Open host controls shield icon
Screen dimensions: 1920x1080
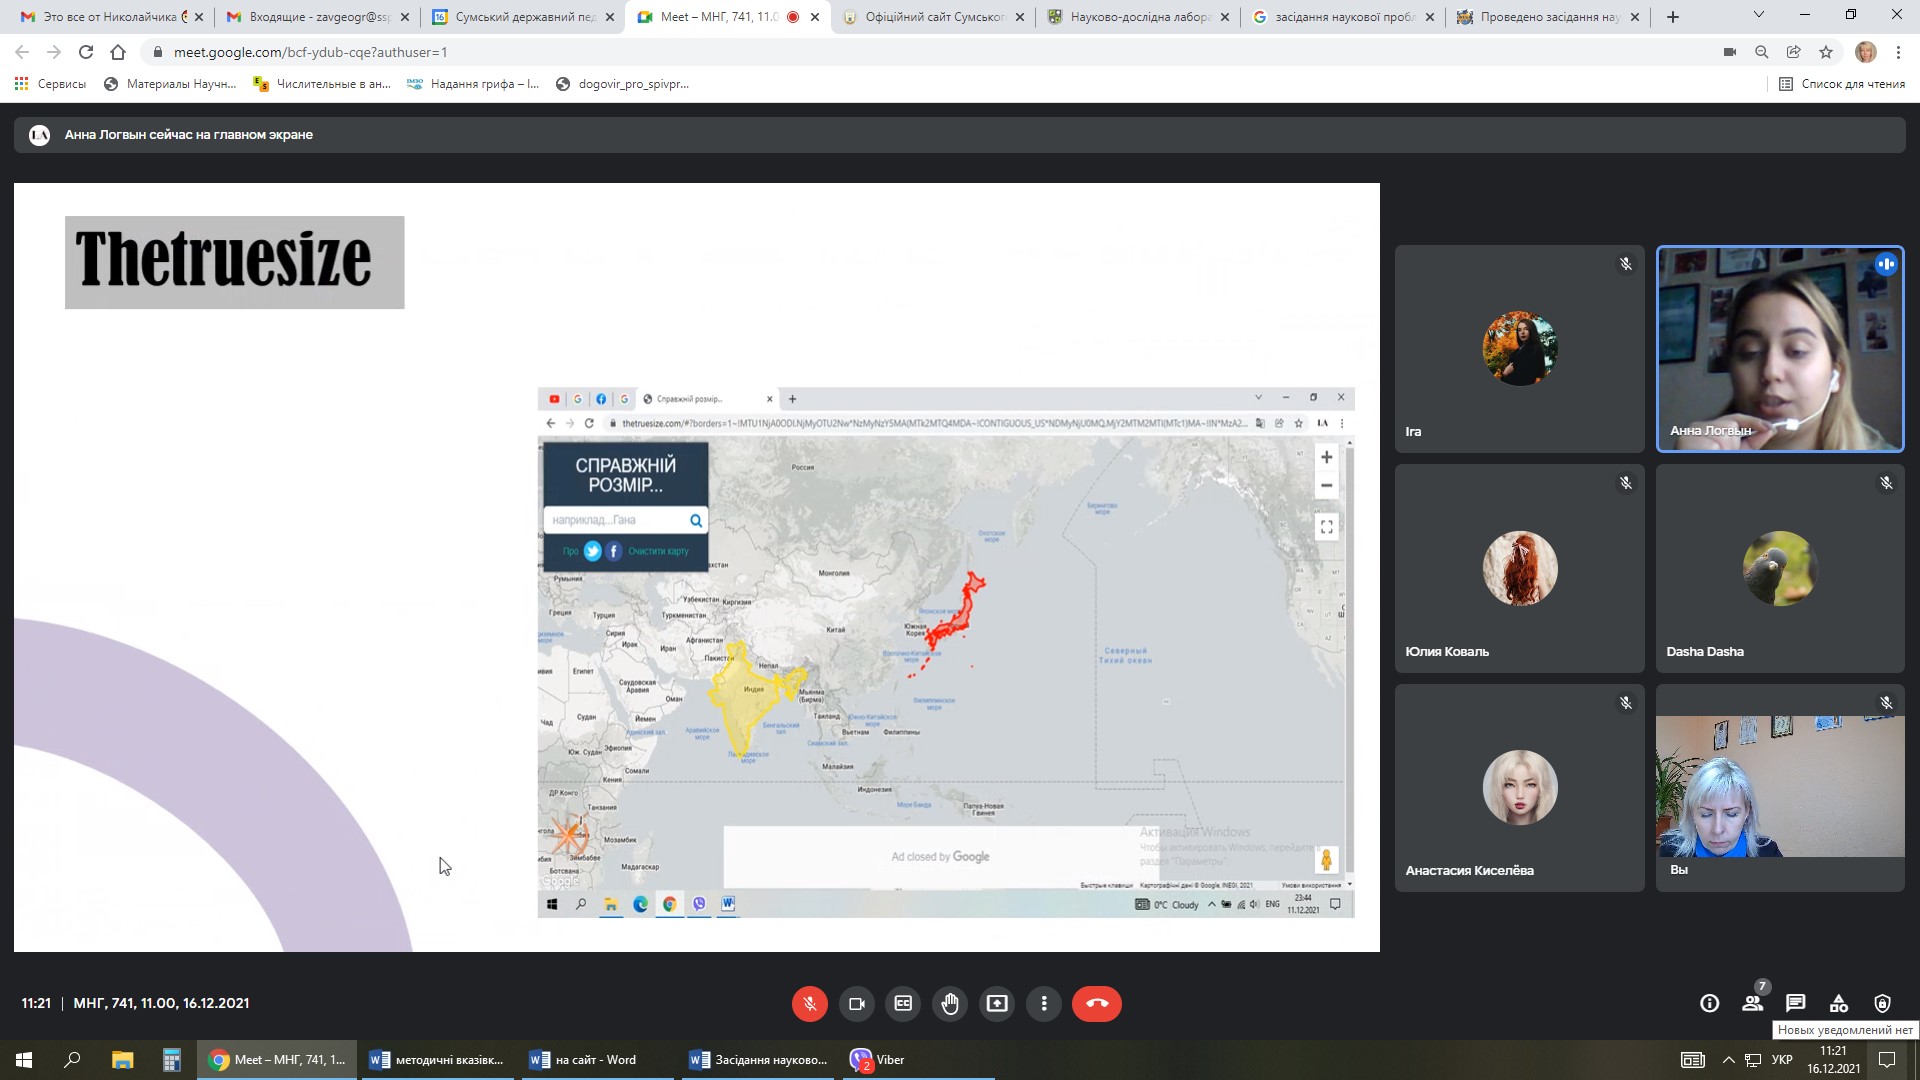[1882, 1003]
